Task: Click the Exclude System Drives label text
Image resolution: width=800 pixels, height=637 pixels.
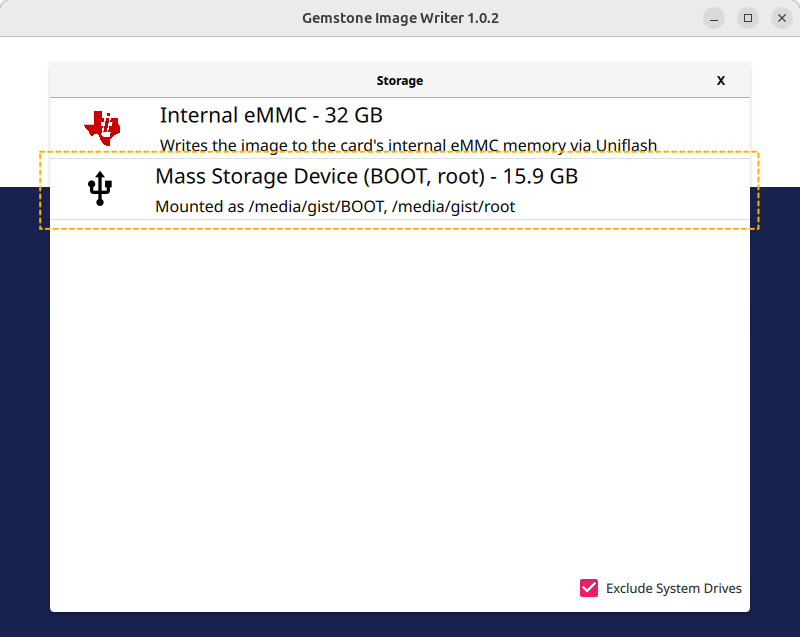Action: pyautogui.click(x=673, y=589)
